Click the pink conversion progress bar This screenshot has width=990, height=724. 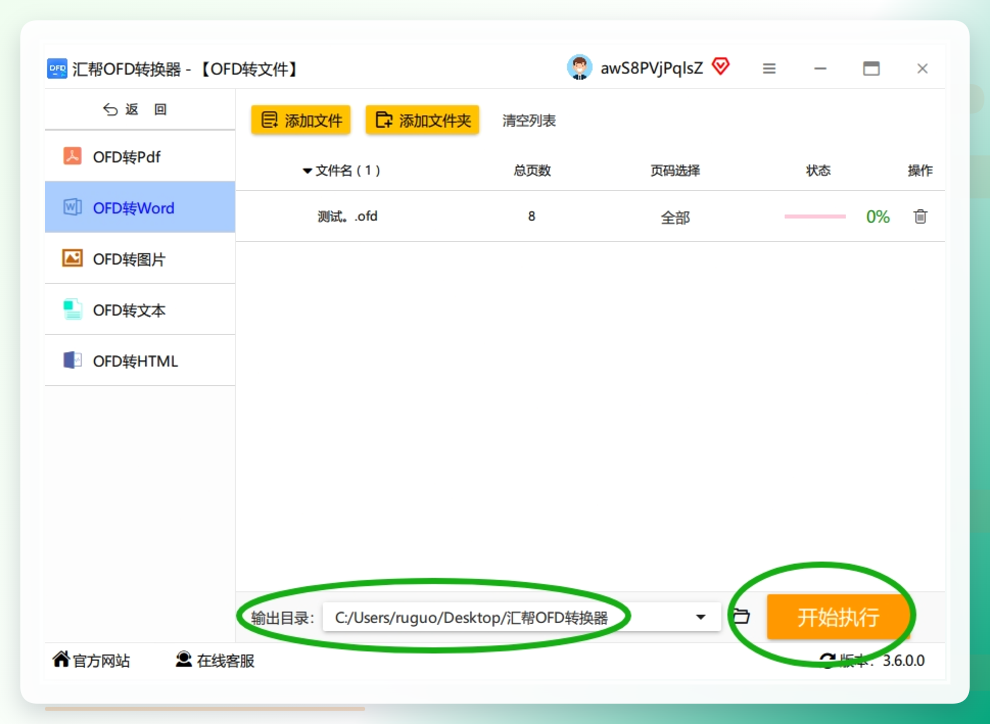tap(814, 217)
